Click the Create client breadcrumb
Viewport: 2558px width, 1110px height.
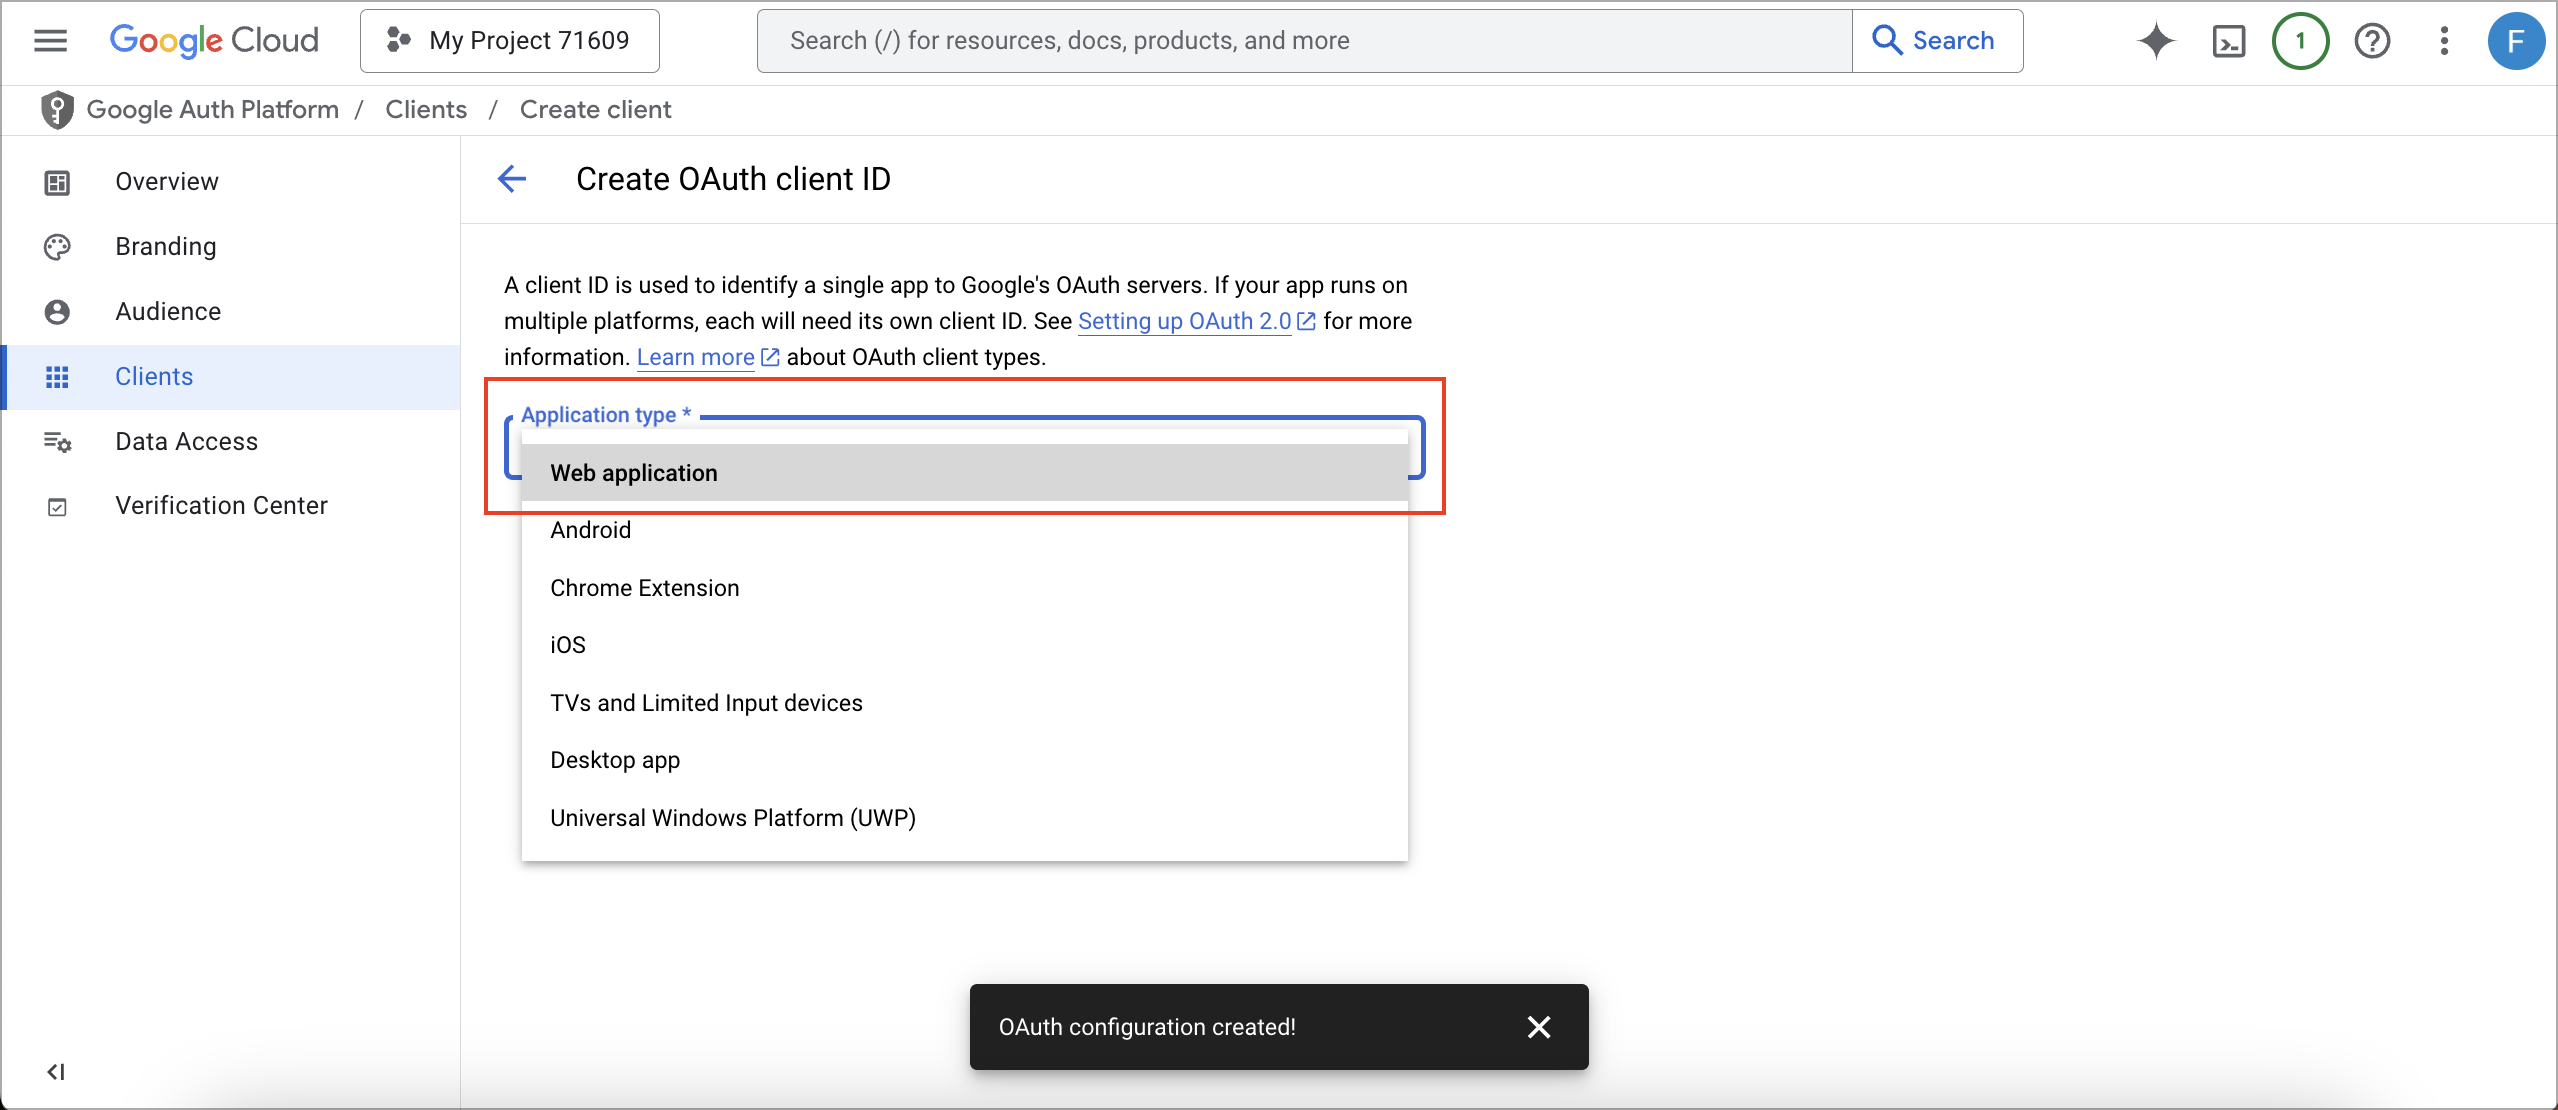(x=595, y=110)
